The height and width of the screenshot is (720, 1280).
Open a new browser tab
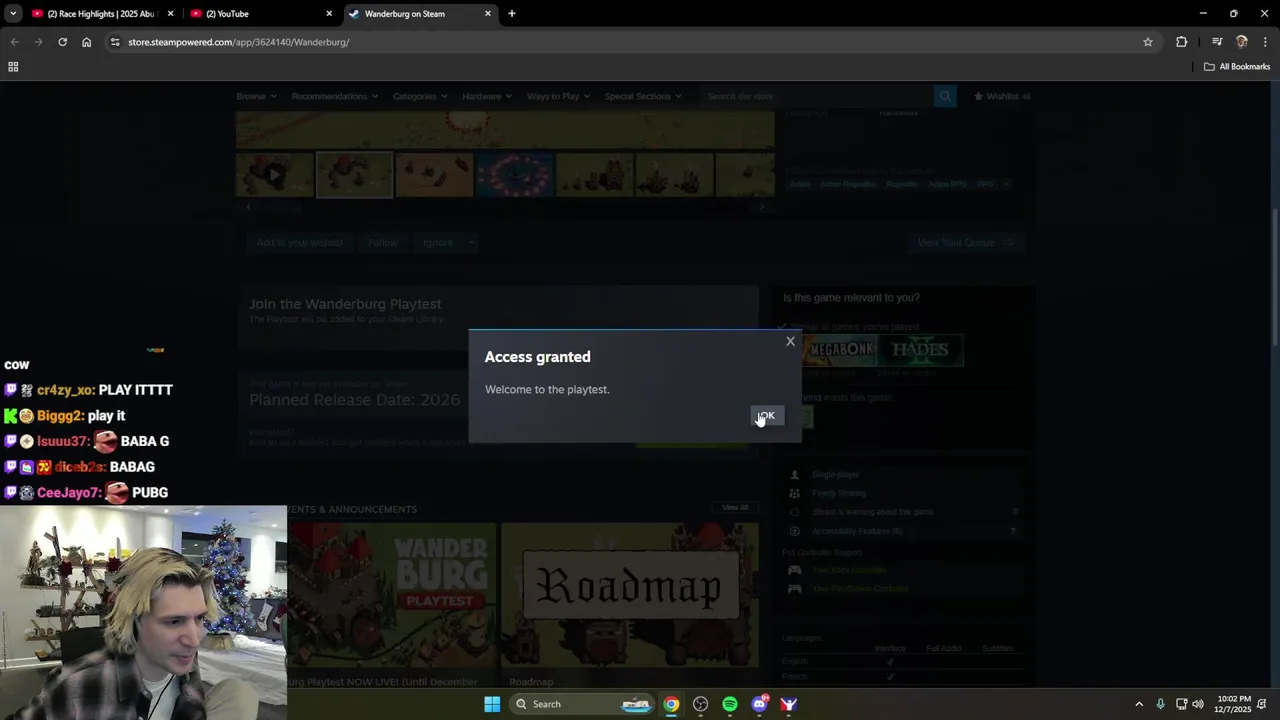(512, 14)
